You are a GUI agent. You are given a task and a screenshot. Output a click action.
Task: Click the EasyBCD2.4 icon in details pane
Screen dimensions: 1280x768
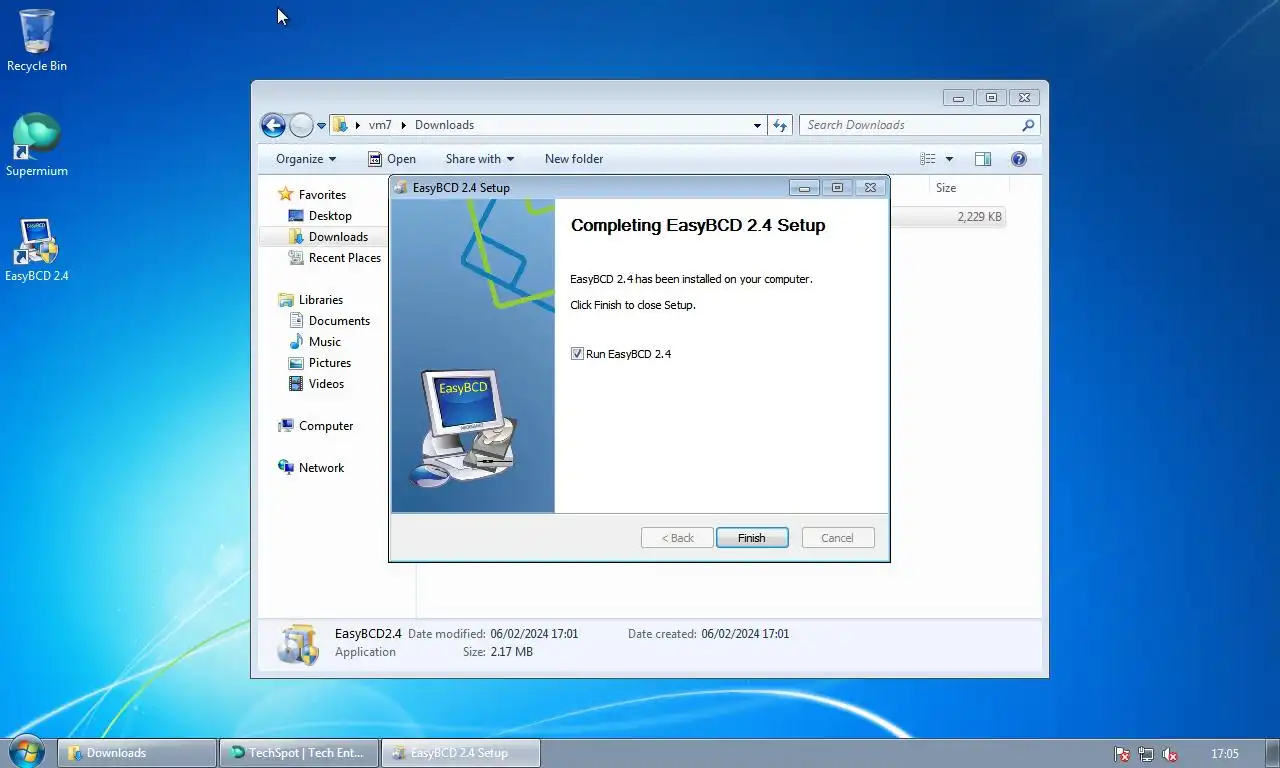pyautogui.click(x=298, y=644)
